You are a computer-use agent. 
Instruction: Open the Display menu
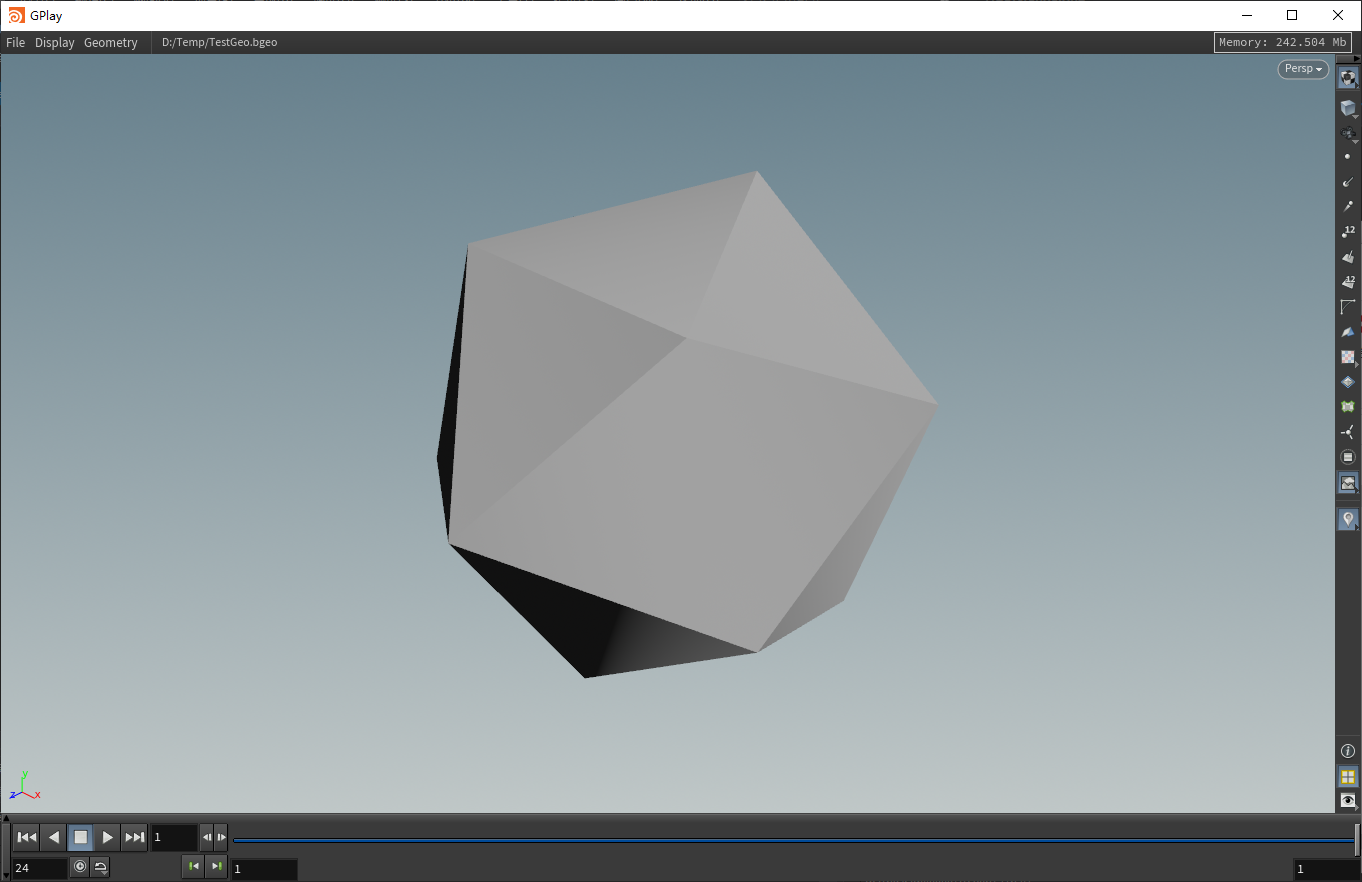(55, 42)
